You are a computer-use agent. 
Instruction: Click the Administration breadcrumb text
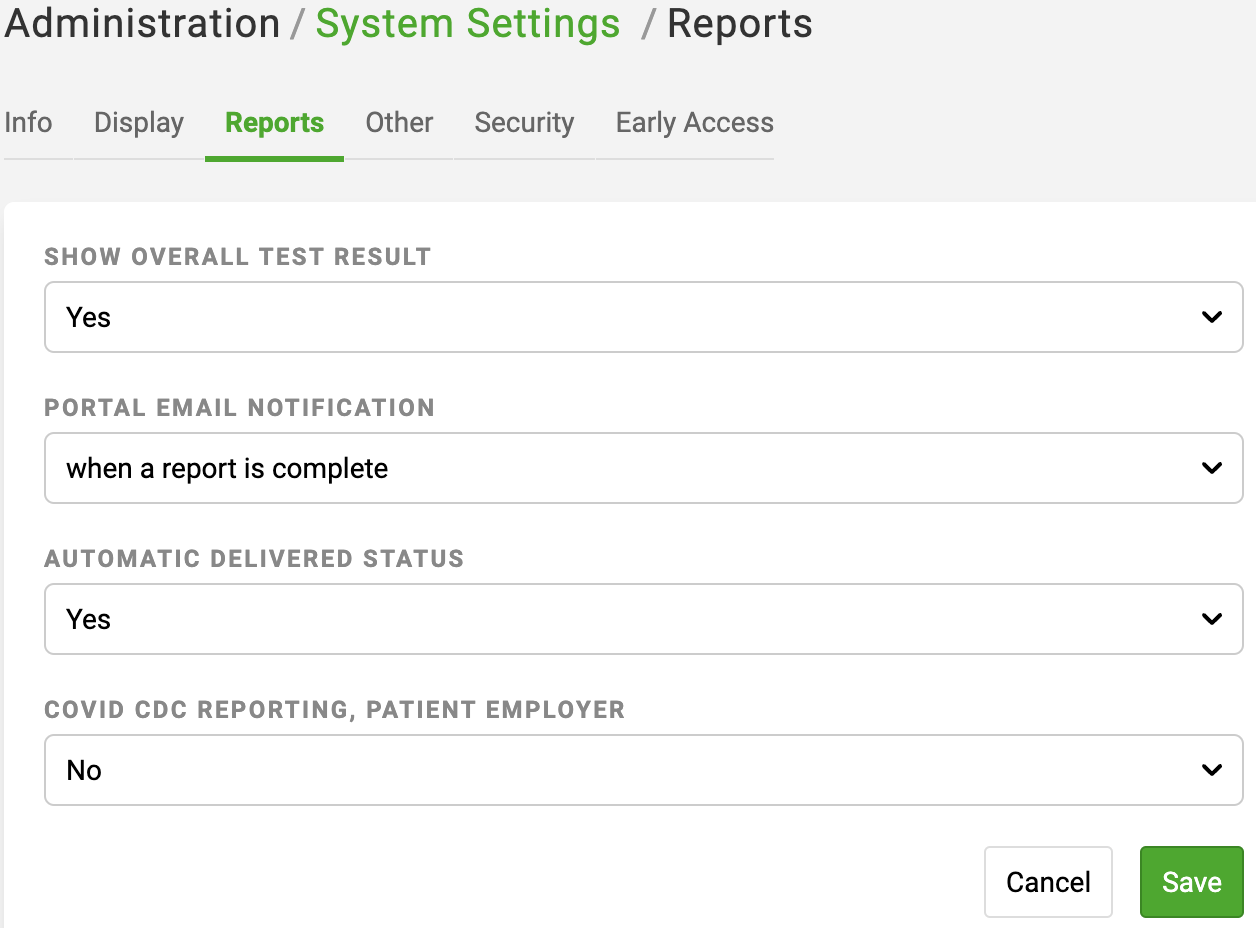pos(142,24)
